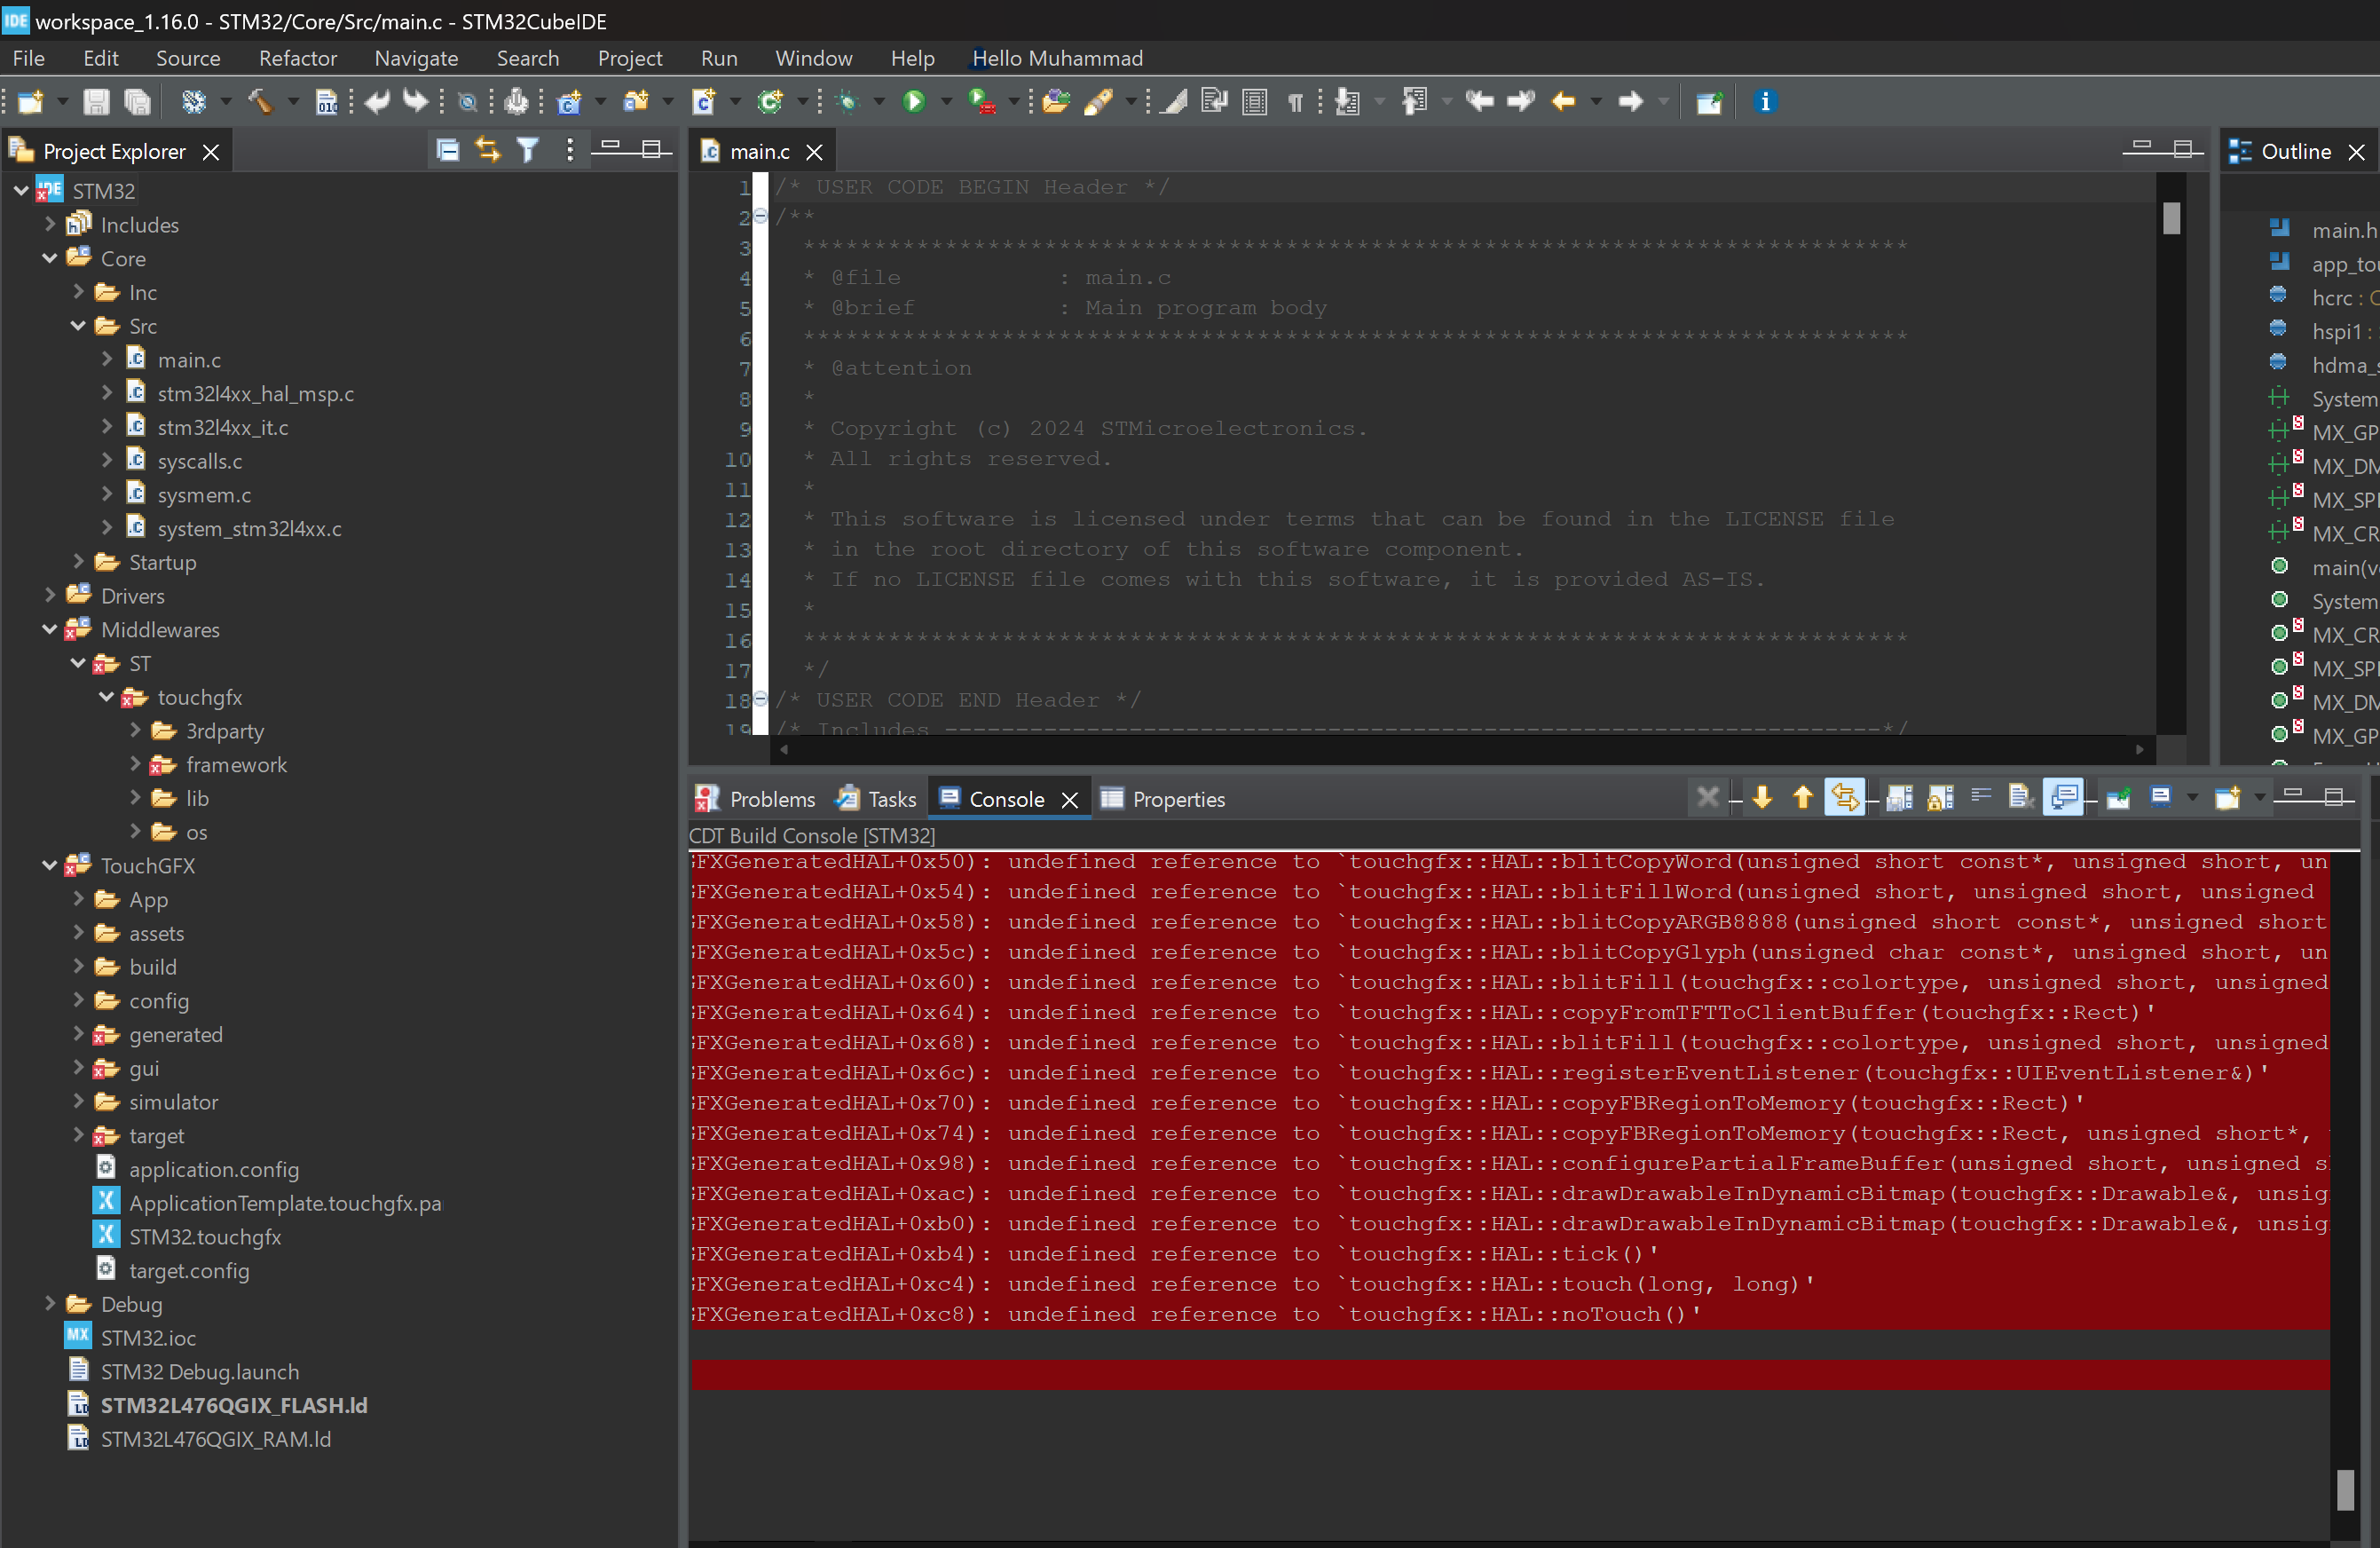Click the green Run play button
The image size is (2380, 1548).
914,101
